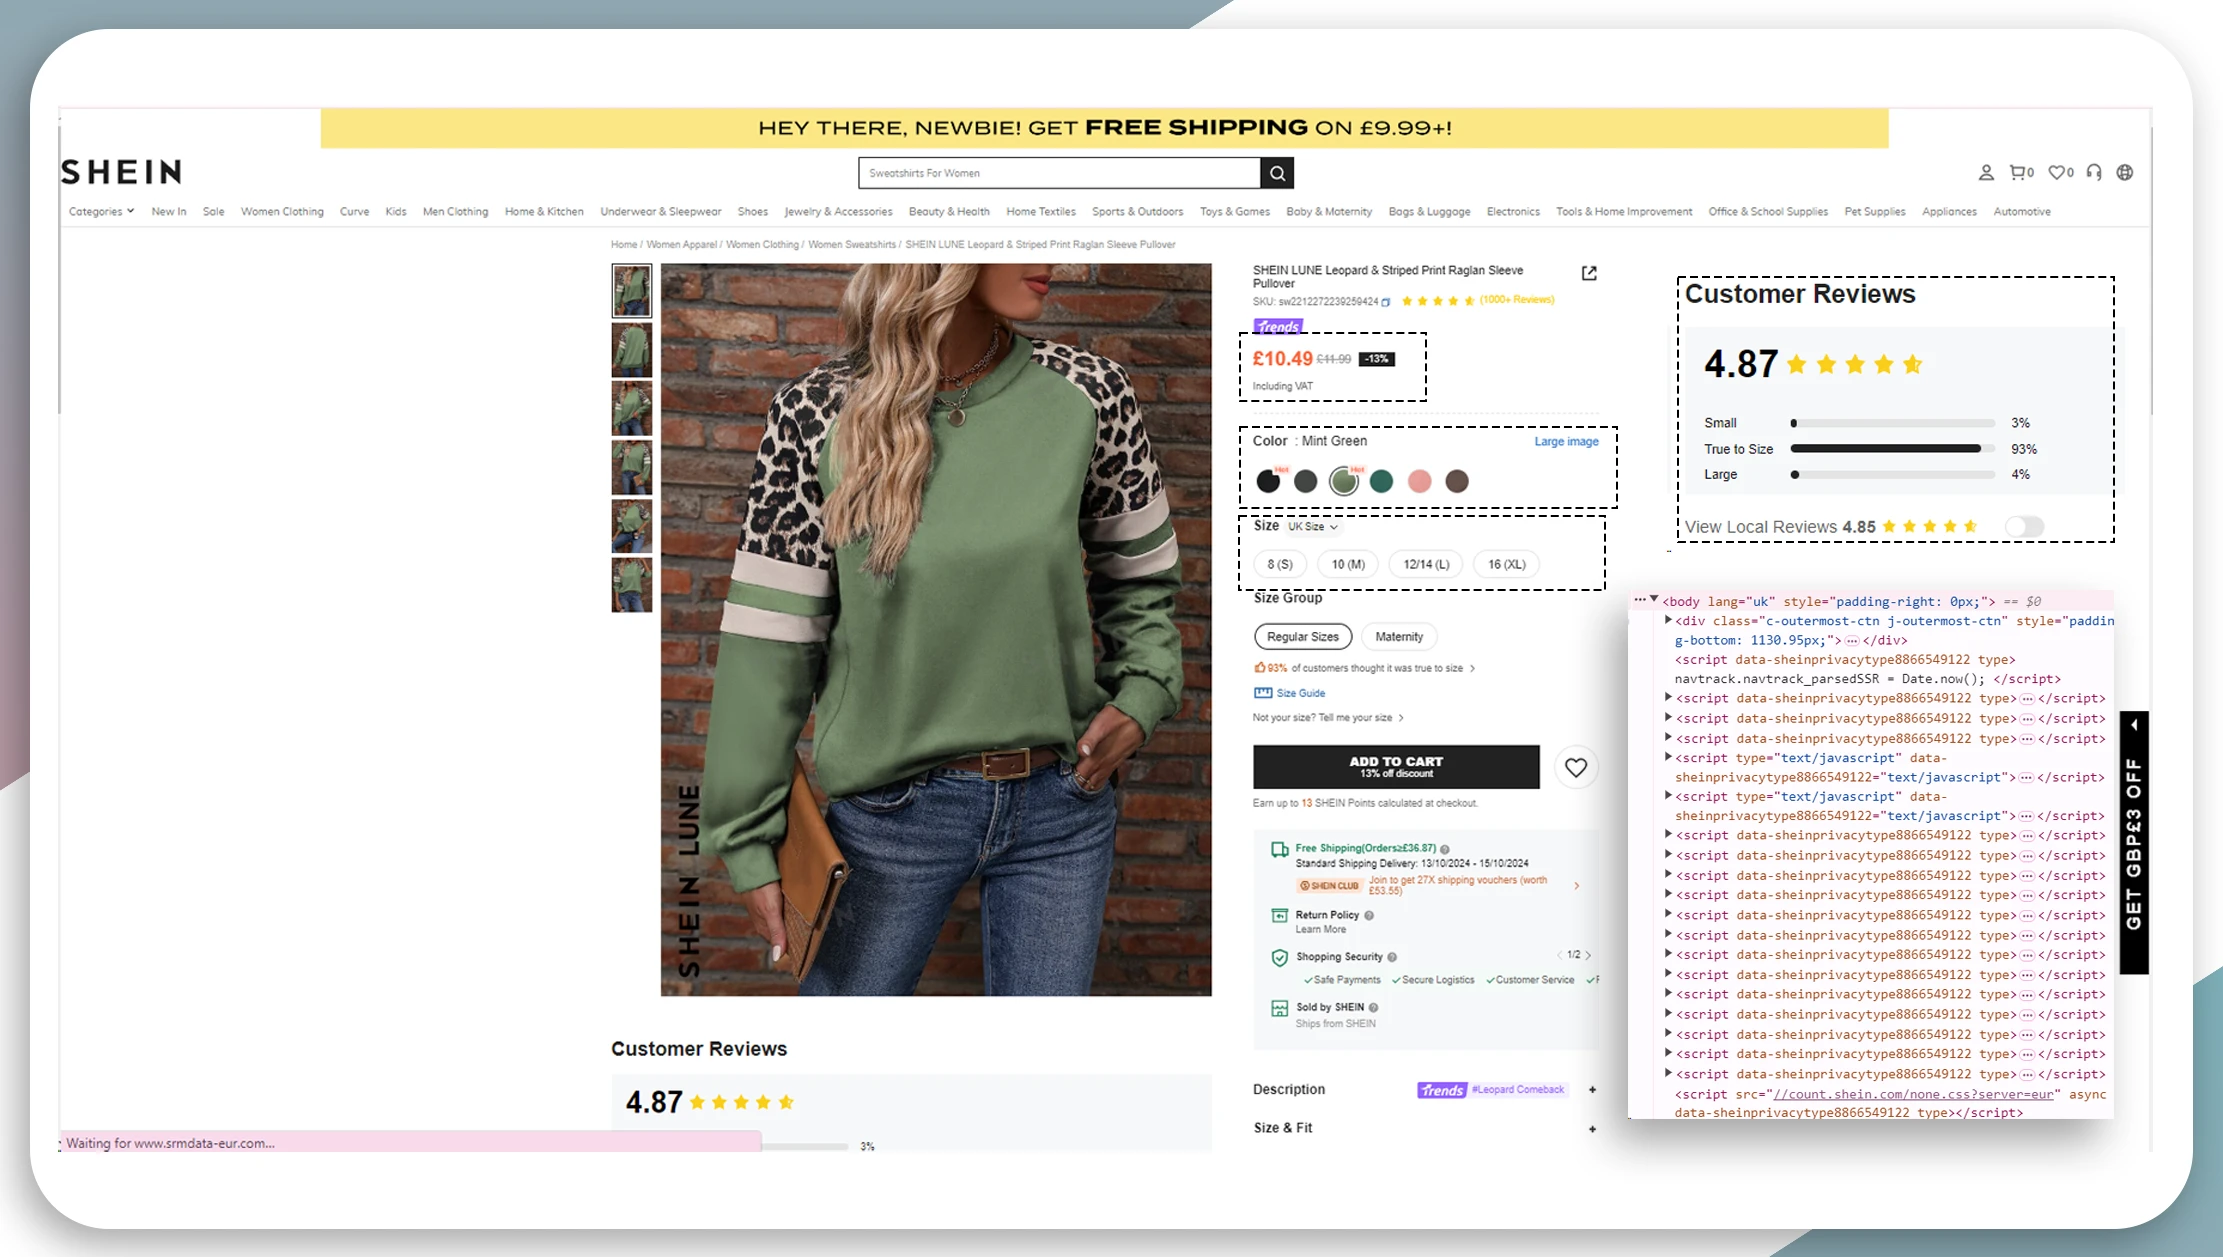The image size is (2223, 1257).
Task: Select size 16 (XL)
Action: (1507, 564)
